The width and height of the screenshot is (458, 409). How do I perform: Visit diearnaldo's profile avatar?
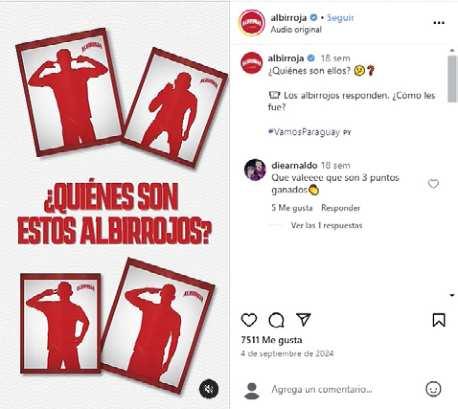coord(255,170)
